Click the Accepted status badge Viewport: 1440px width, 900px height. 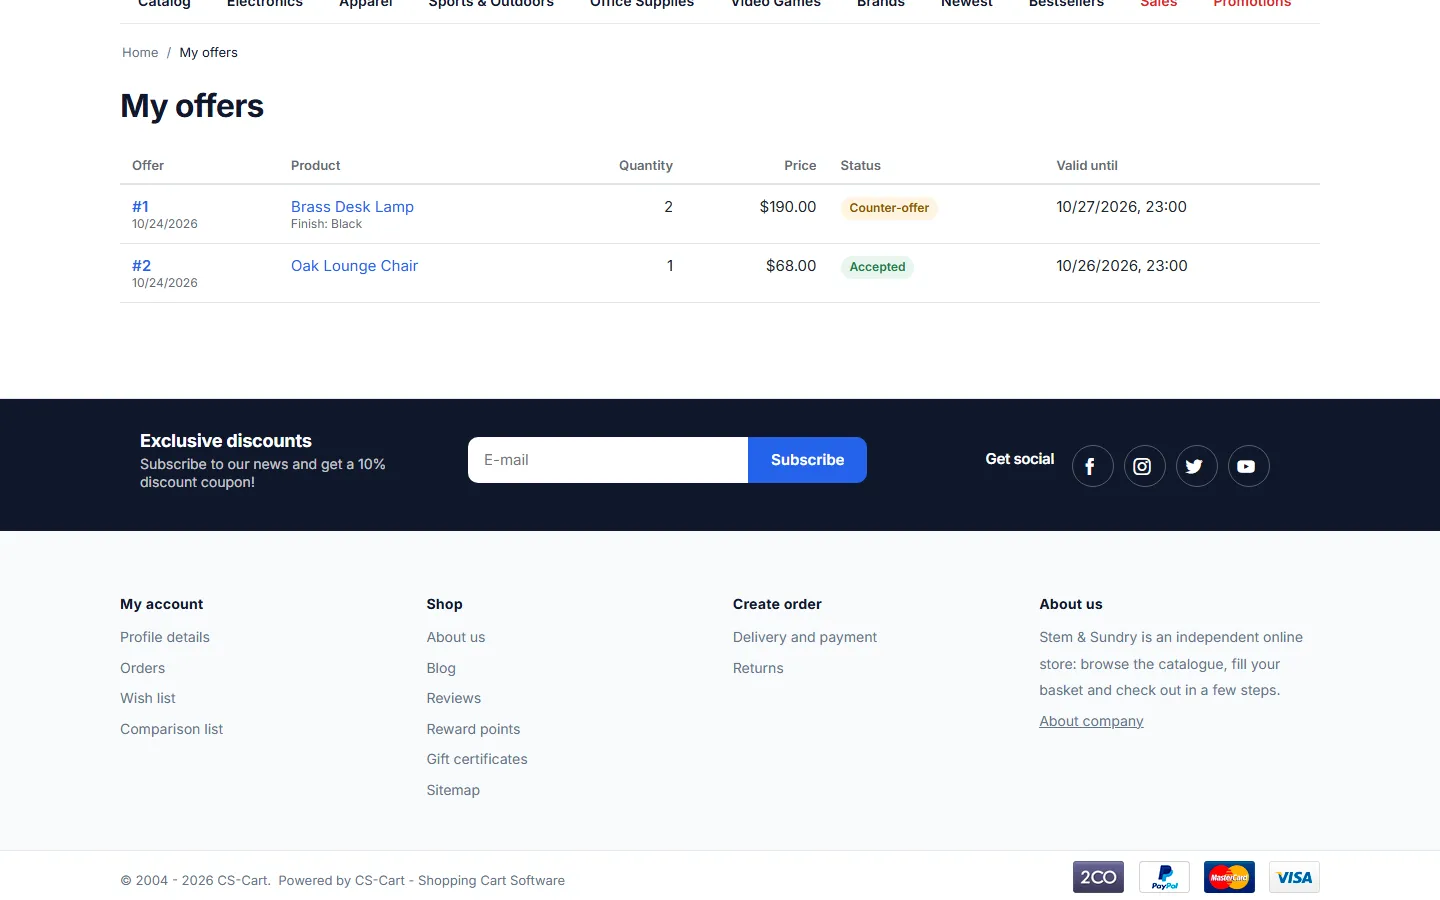pyautogui.click(x=877, y=267)
